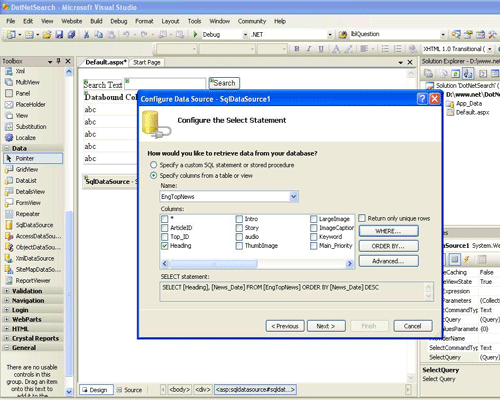Click the Advanced... button

388,261
